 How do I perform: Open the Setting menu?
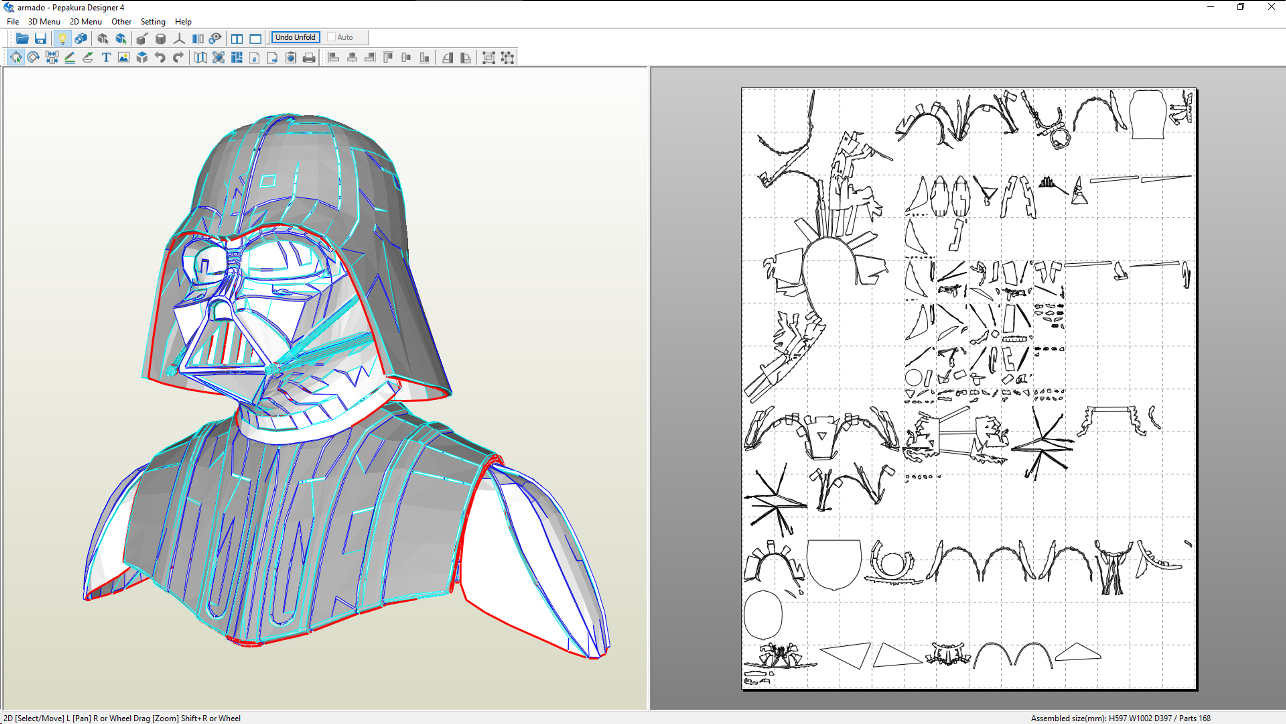coord(153,21)
